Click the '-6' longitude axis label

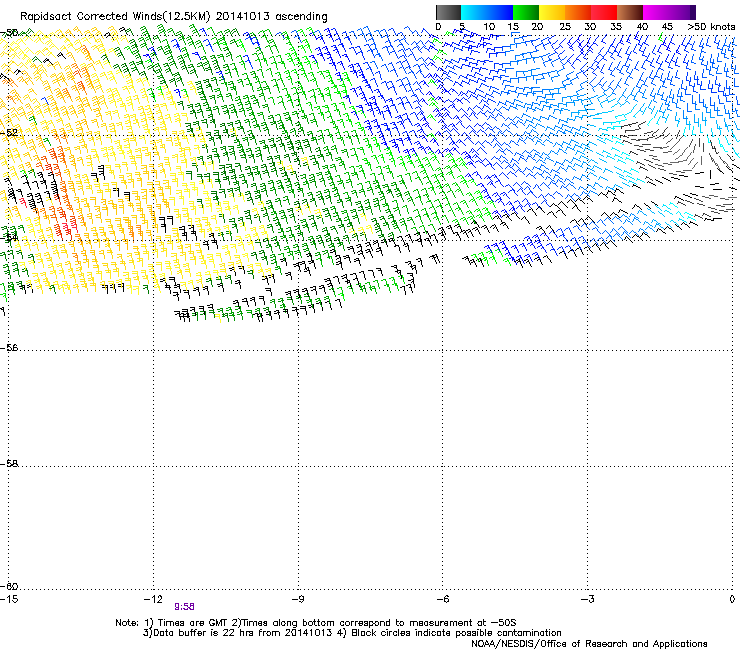(442, 599)
